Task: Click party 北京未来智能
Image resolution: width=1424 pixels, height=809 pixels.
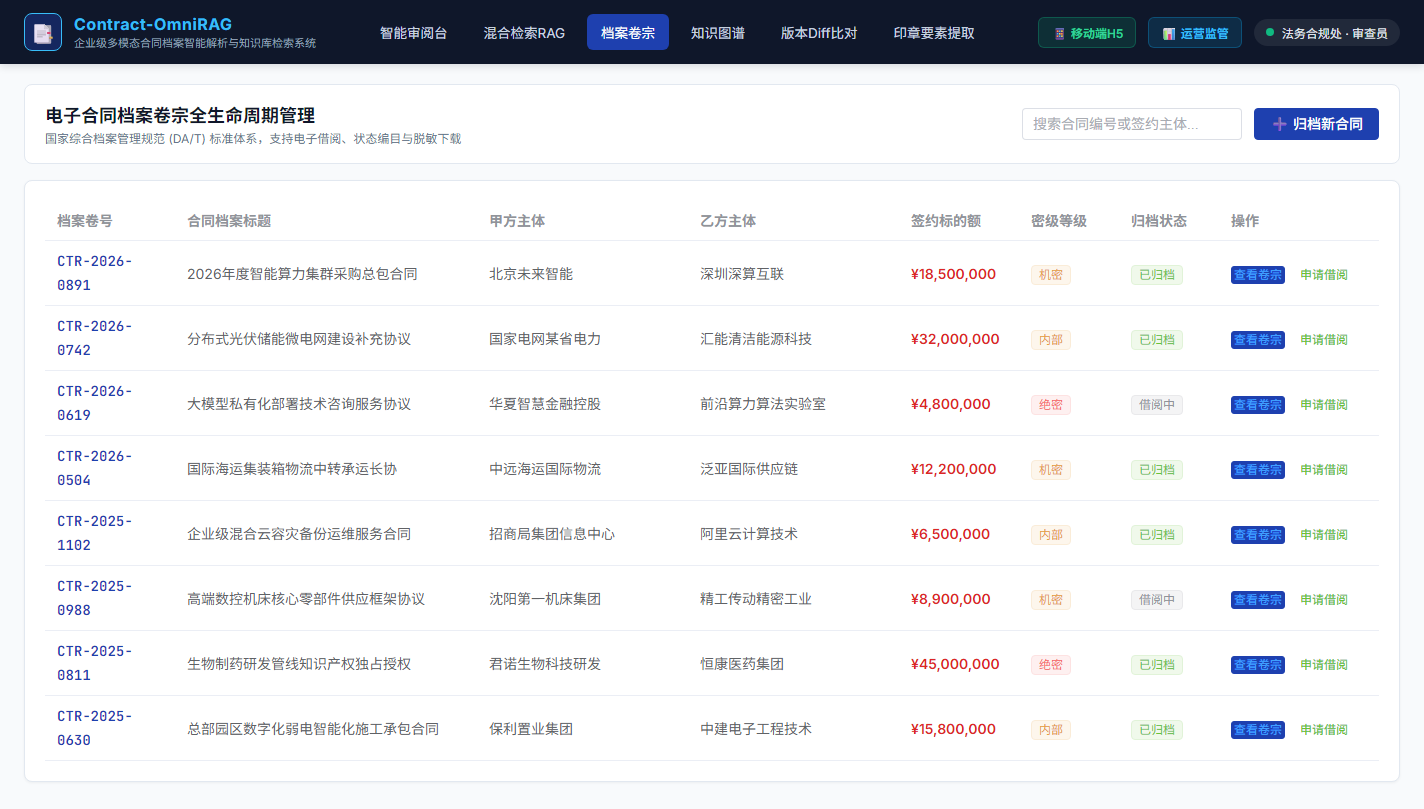Action: click(x=531, y=274)
